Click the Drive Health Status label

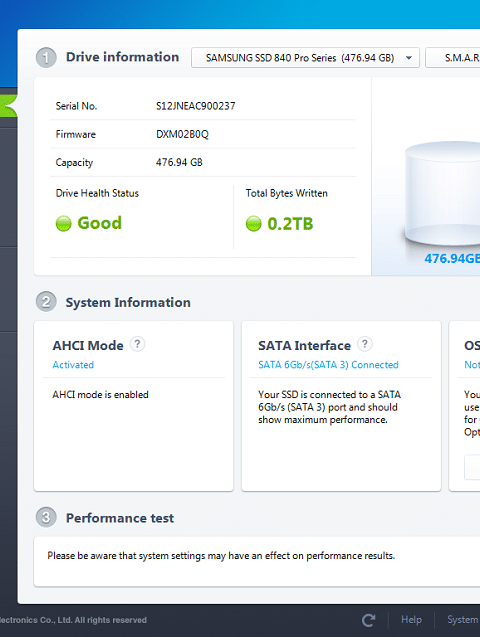[x=97, y=193]
